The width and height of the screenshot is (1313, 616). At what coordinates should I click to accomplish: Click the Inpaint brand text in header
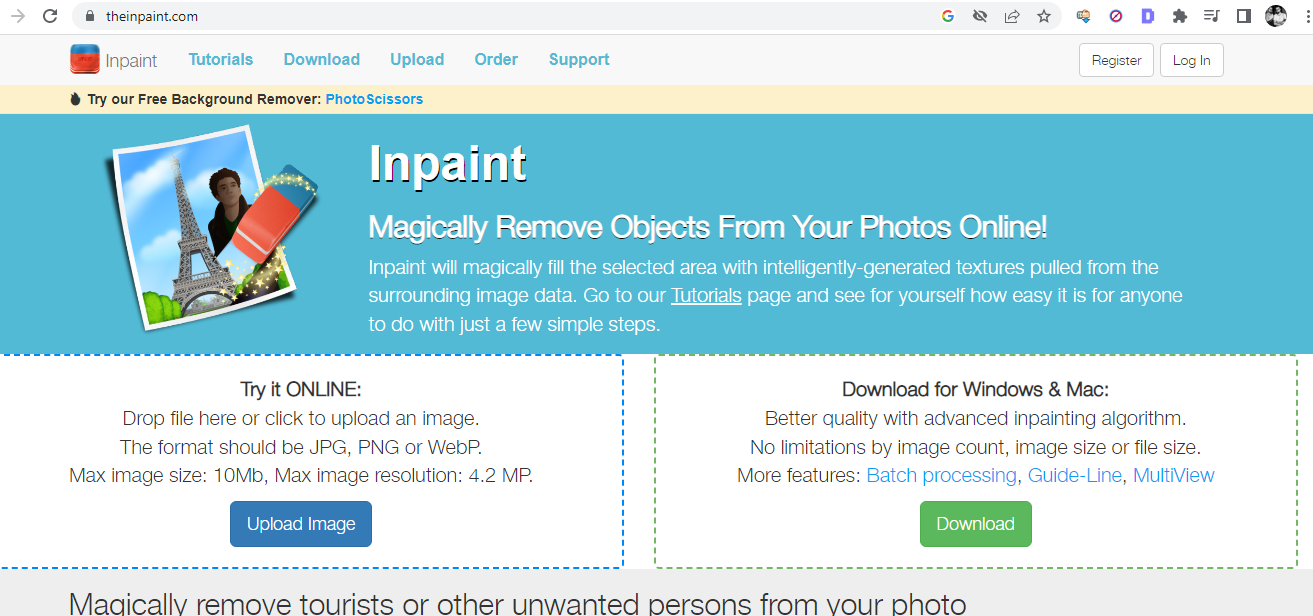click(131, 60)
